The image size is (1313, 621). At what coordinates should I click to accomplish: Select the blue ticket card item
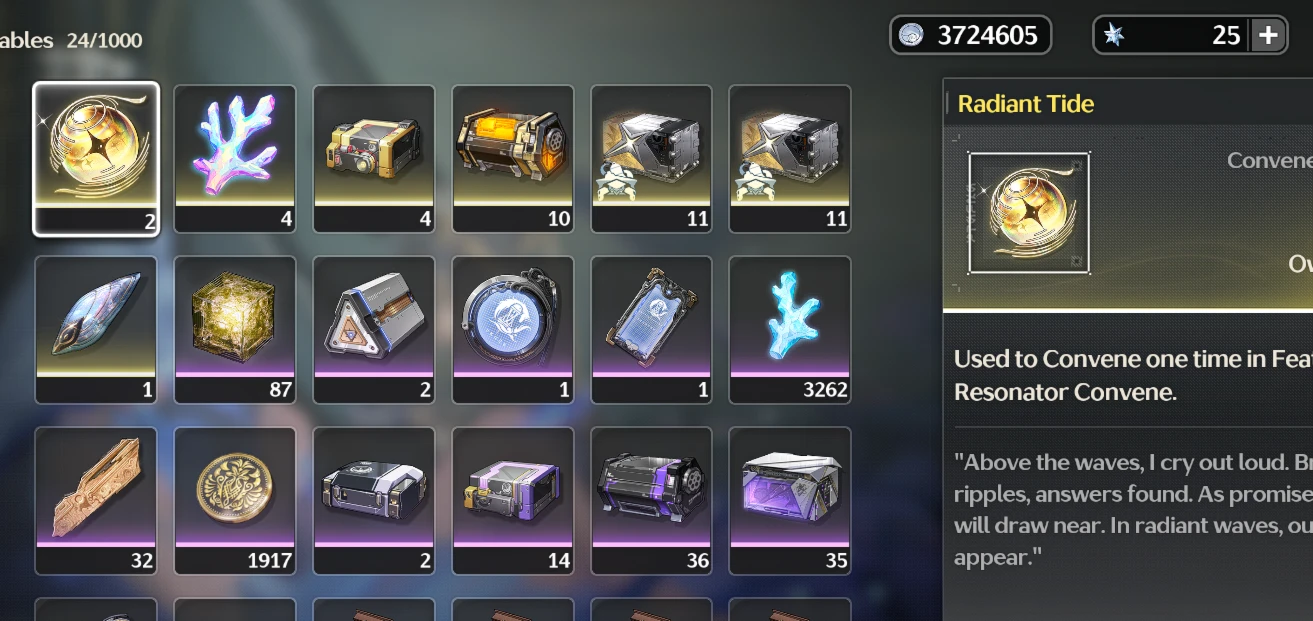(x=652, y=329)
